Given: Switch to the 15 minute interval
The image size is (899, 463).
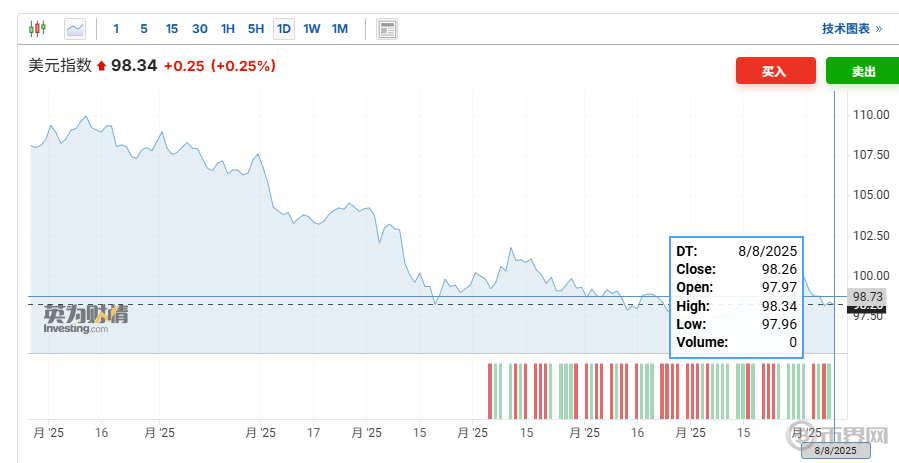Looking at the screenshot, I should click(x=172, y=29).
